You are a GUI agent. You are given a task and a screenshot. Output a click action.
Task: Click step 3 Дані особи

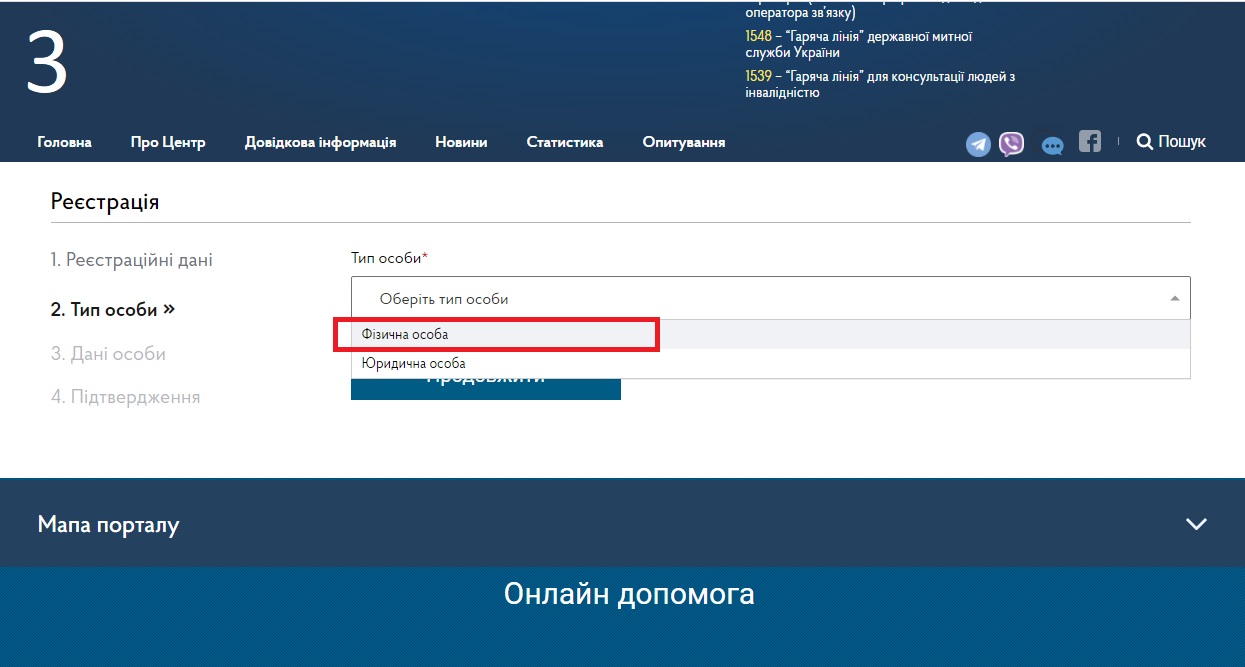(x=108, y=354)
